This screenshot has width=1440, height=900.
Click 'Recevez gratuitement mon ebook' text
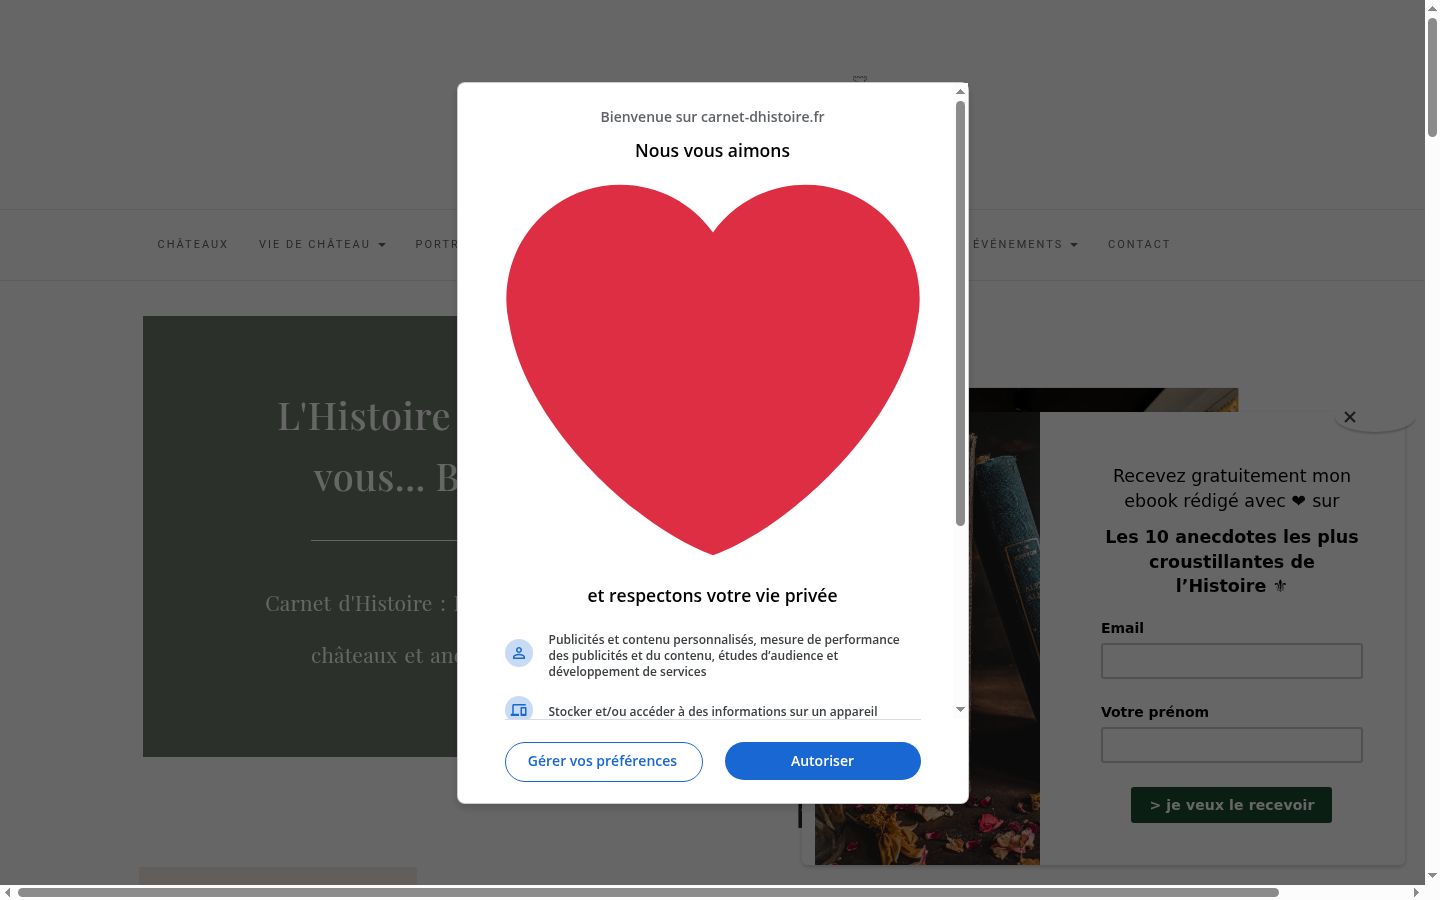(x=1231, y=488)
